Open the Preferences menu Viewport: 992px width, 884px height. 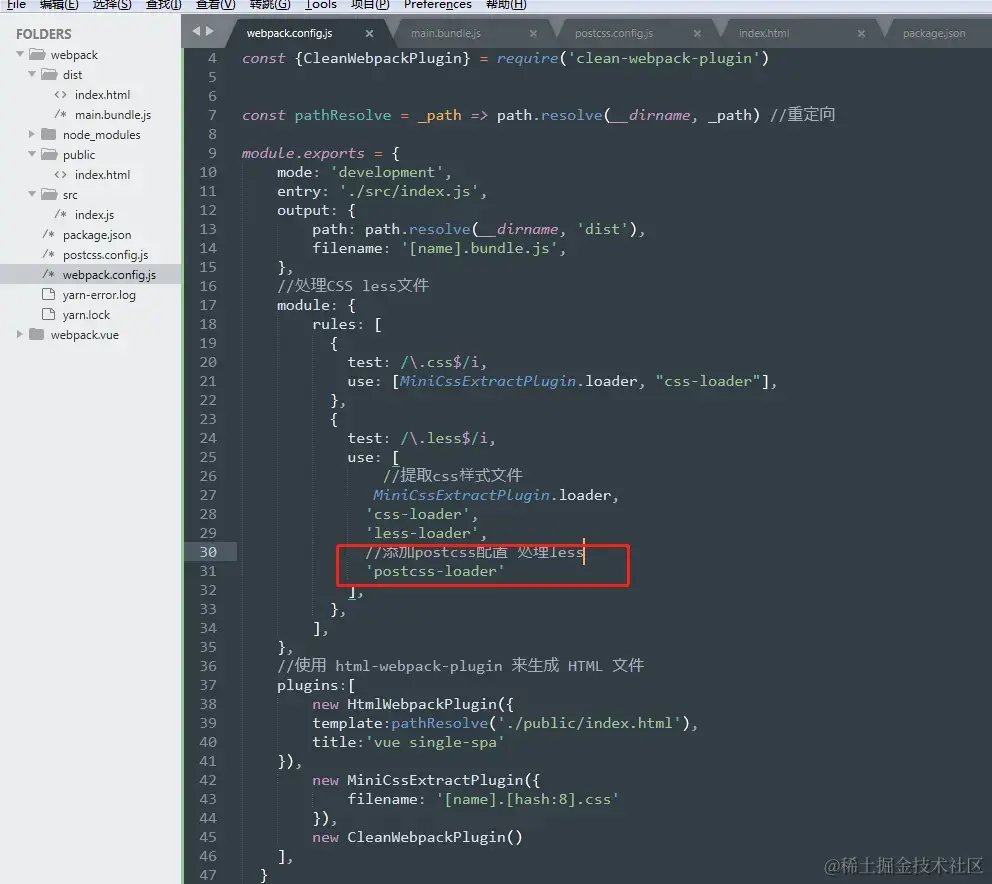[438, 4]
